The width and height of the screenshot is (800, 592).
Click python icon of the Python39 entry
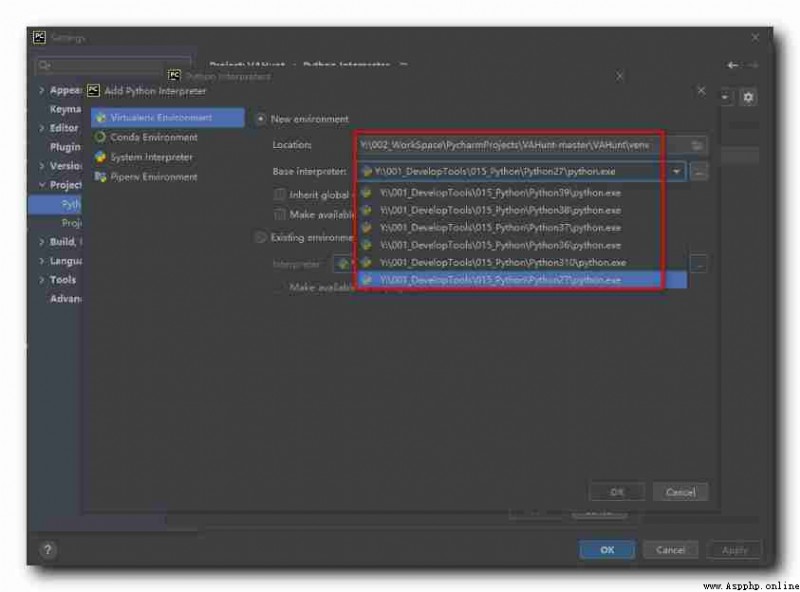pos(366,192)
